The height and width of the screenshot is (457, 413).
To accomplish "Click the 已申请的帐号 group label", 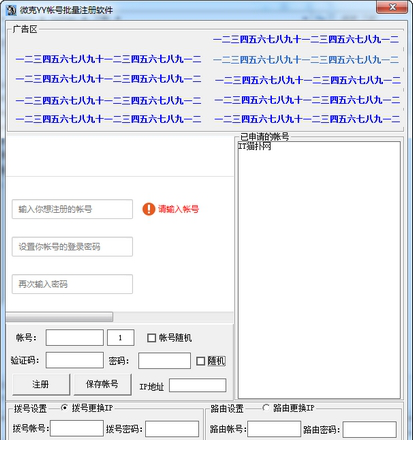I will click(x=265, y=136).
